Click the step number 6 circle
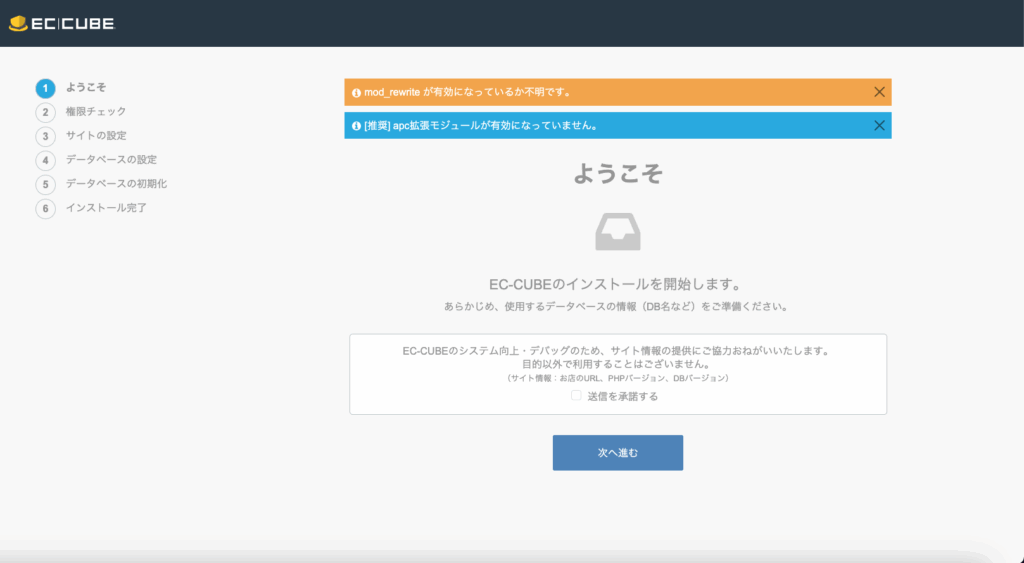This screenshot has width=1024, height=563. [x=45, y=209]
